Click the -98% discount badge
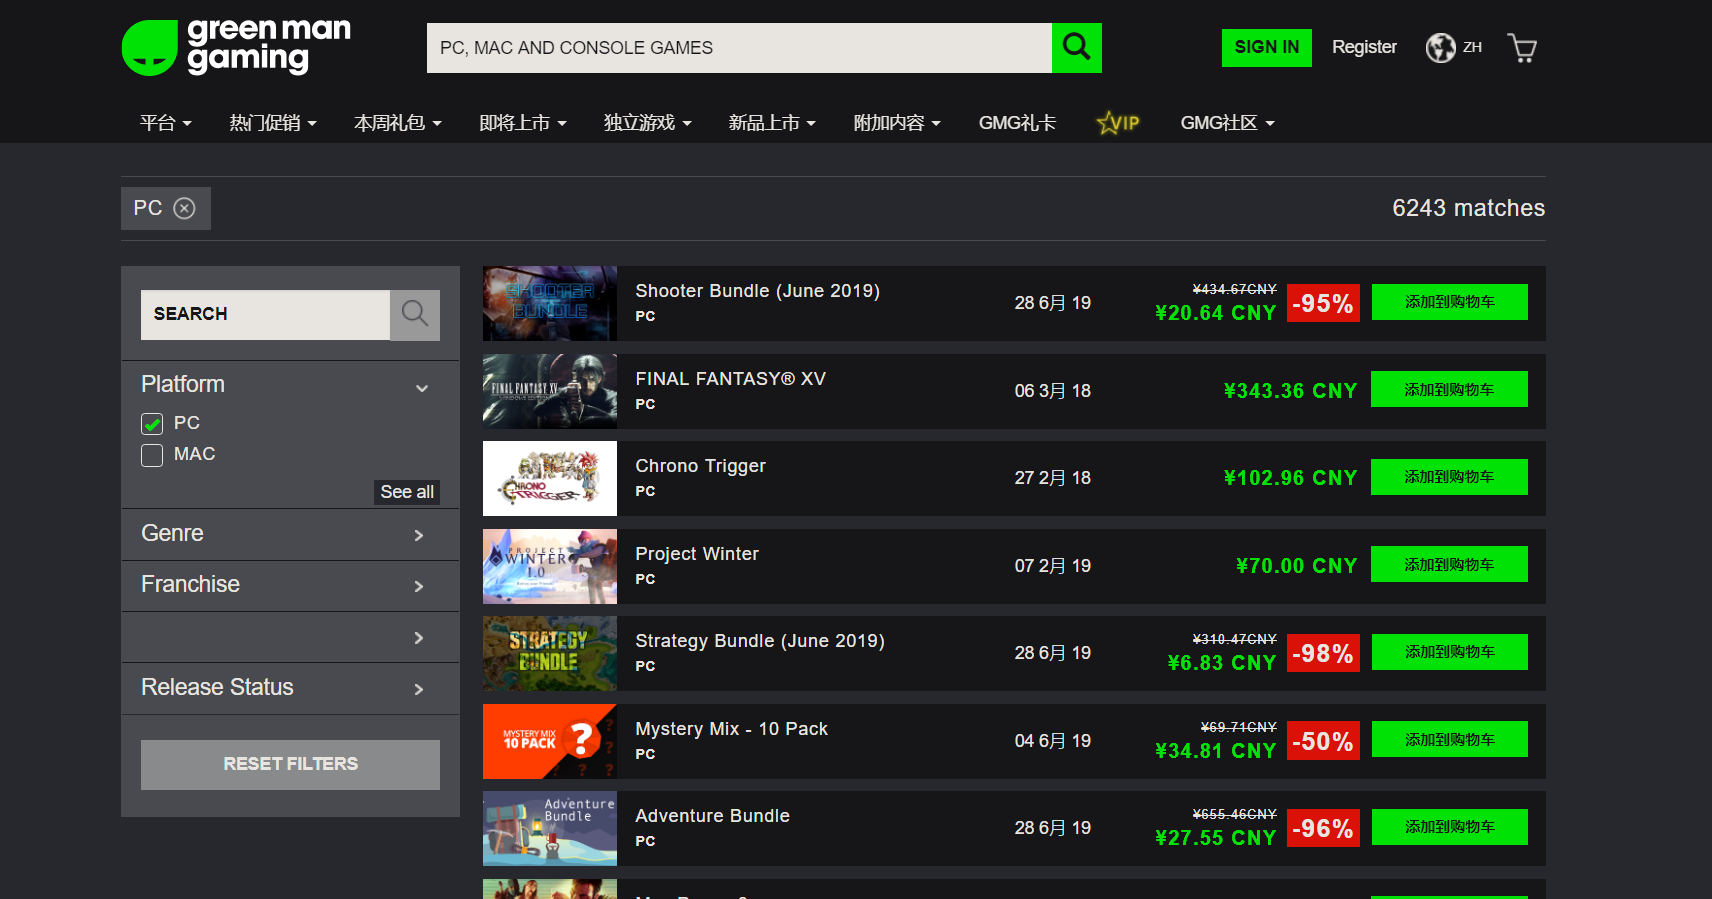 (1323, 653)
